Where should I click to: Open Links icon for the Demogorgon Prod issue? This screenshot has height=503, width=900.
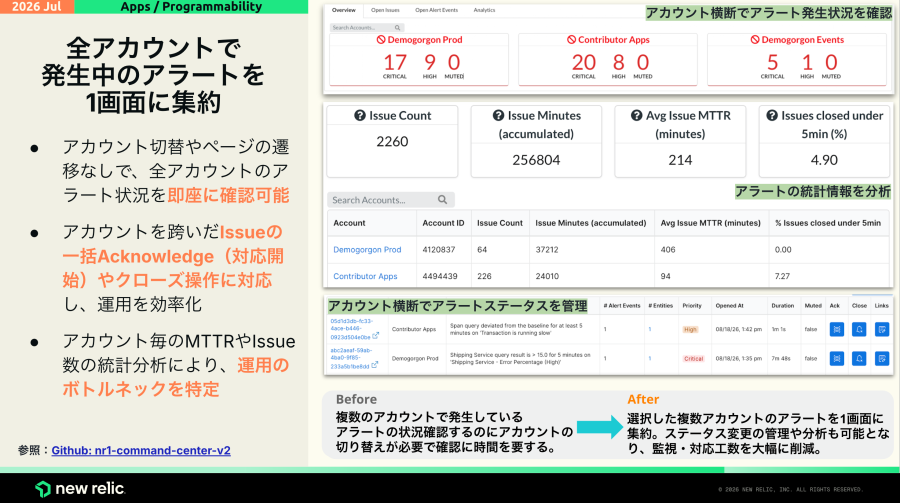coord(882,358)
